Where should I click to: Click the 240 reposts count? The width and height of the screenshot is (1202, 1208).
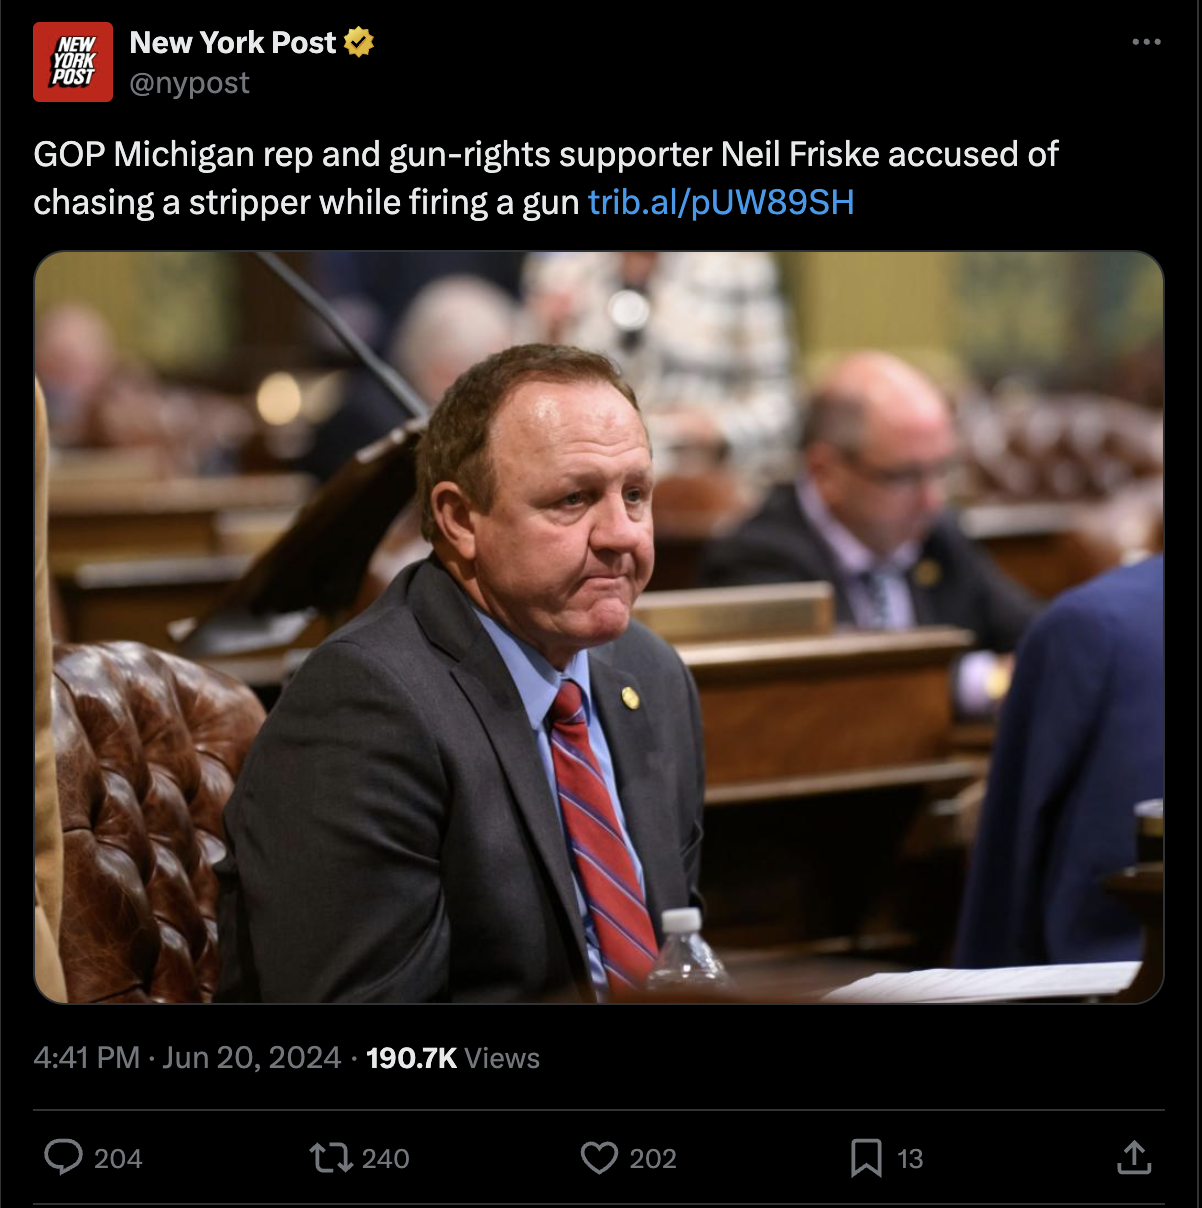click(x=386, y=1159)
